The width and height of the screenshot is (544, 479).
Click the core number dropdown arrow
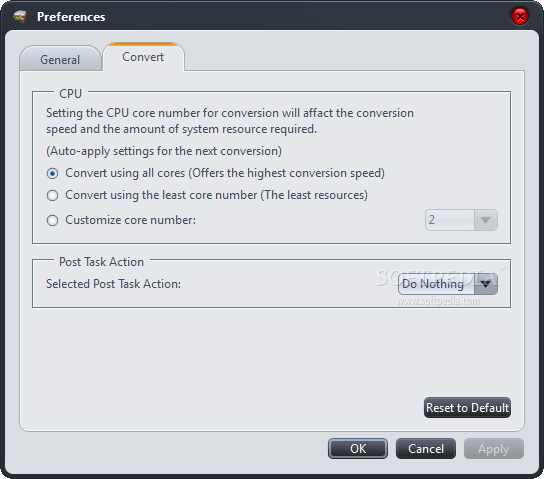coord(485,220)
